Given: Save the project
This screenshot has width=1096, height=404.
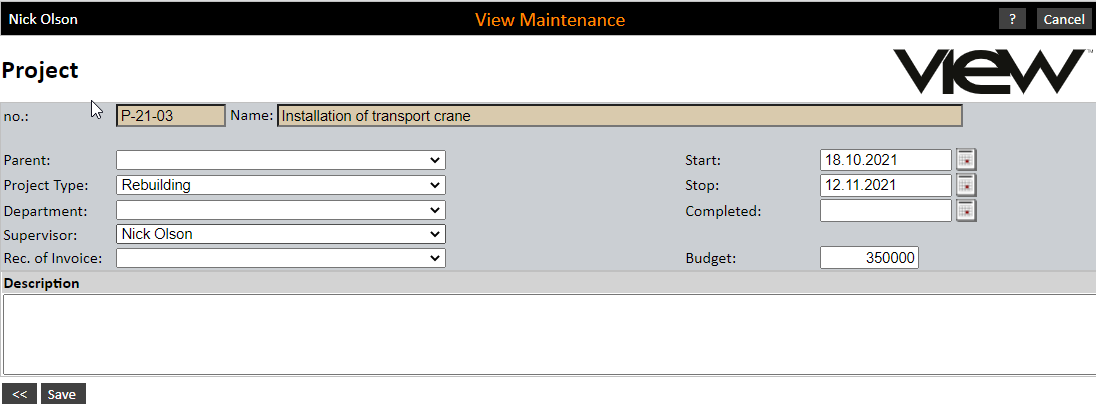Looking at the screenshot, I should point(62,394).
